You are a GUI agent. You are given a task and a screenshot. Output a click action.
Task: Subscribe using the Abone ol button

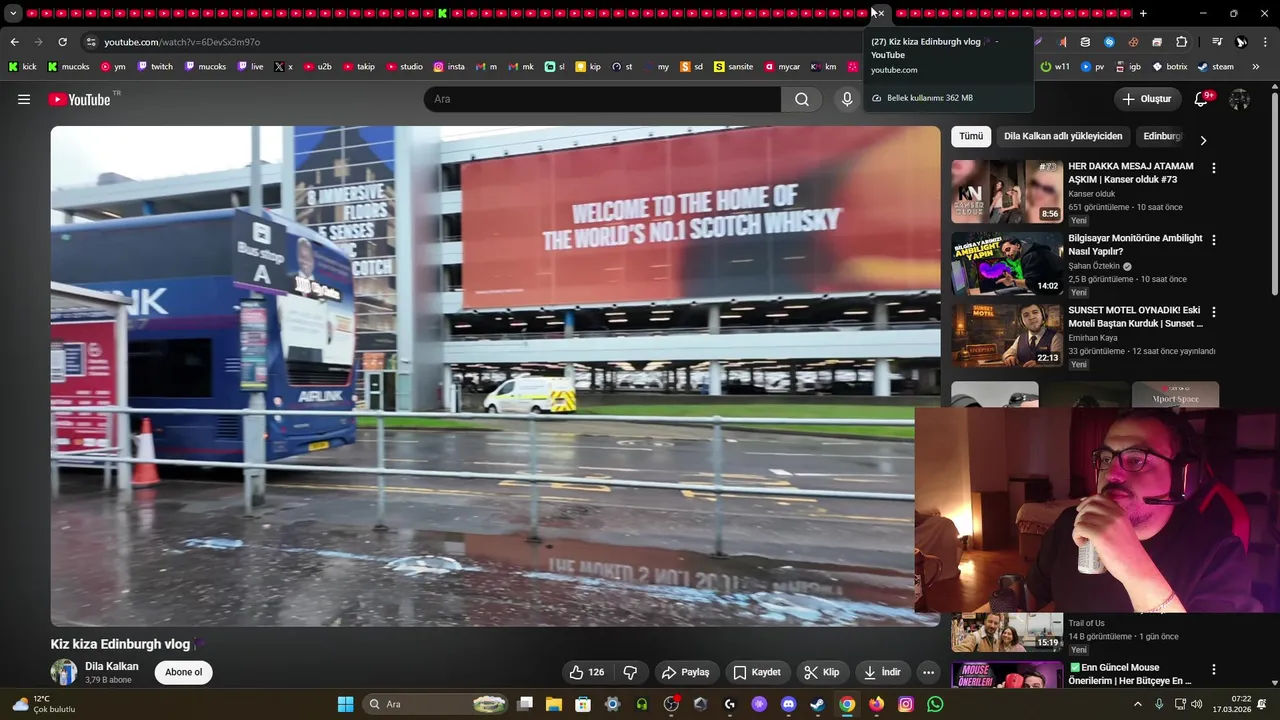pyautogui.click(x=183, y=672)
